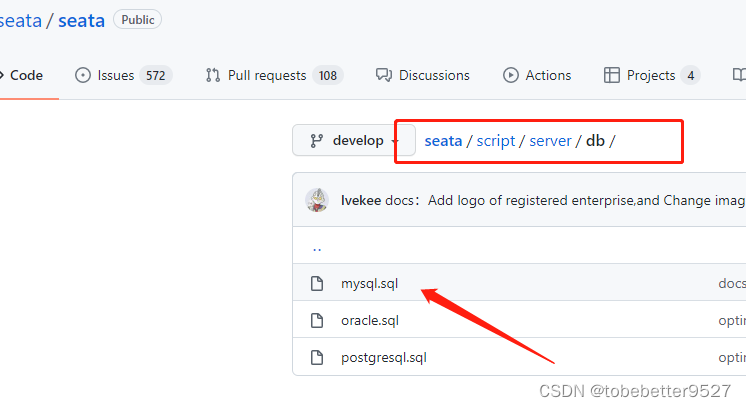Open the Actions tab
Screen dimensions: 746x407
click(537, 75)
